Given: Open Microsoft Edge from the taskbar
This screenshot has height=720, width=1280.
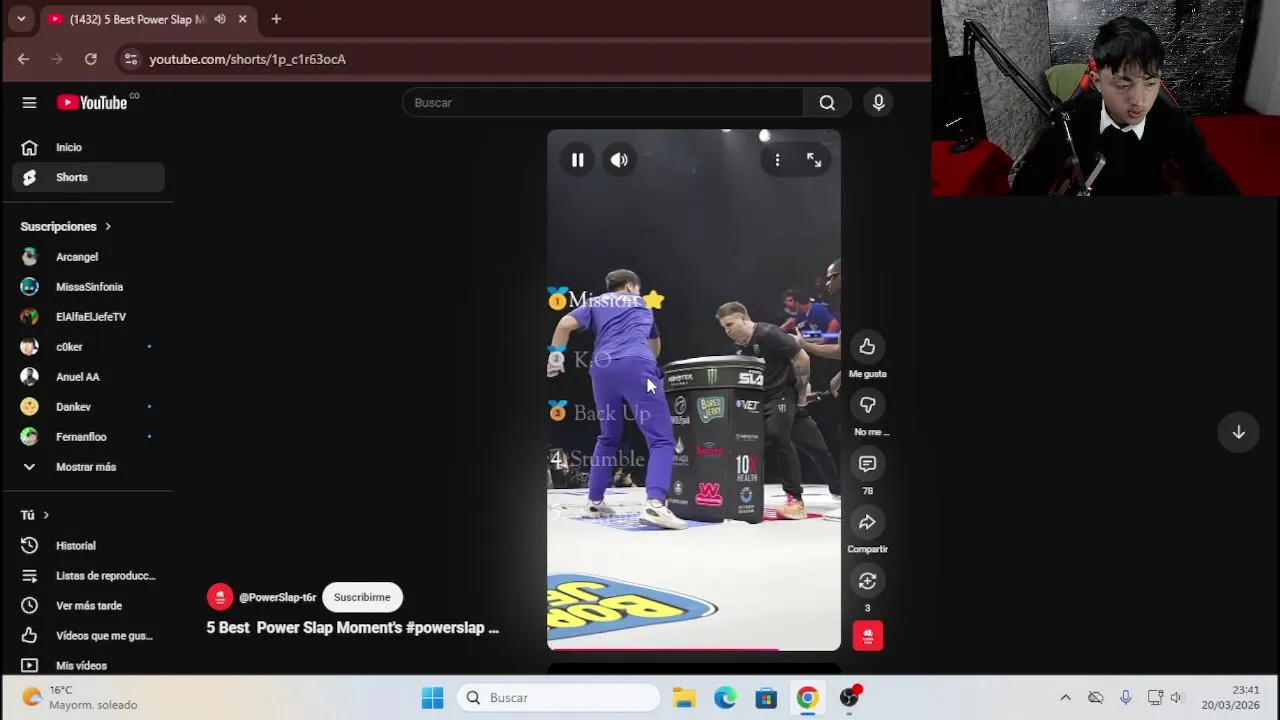Looking at the screenshot, I should [x=725, y=698].
